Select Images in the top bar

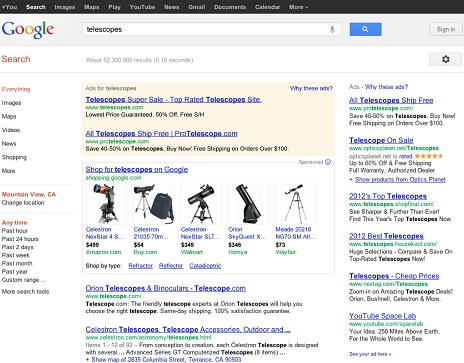pyautogui.click(x=65, y=7)
